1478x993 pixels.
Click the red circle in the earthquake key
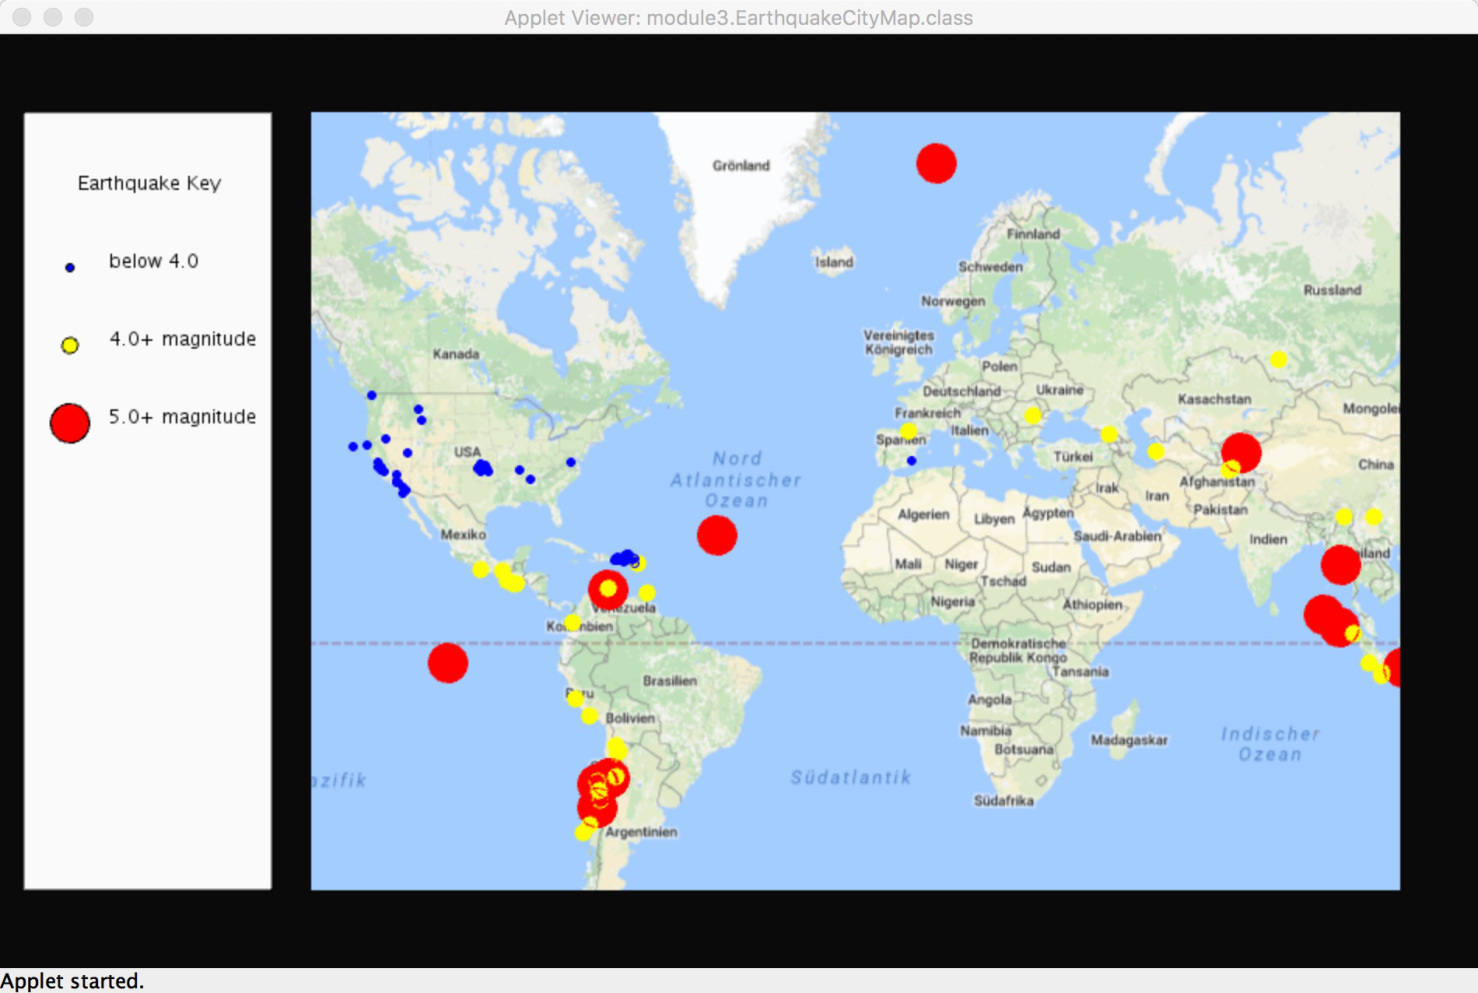tap(70, 423)
